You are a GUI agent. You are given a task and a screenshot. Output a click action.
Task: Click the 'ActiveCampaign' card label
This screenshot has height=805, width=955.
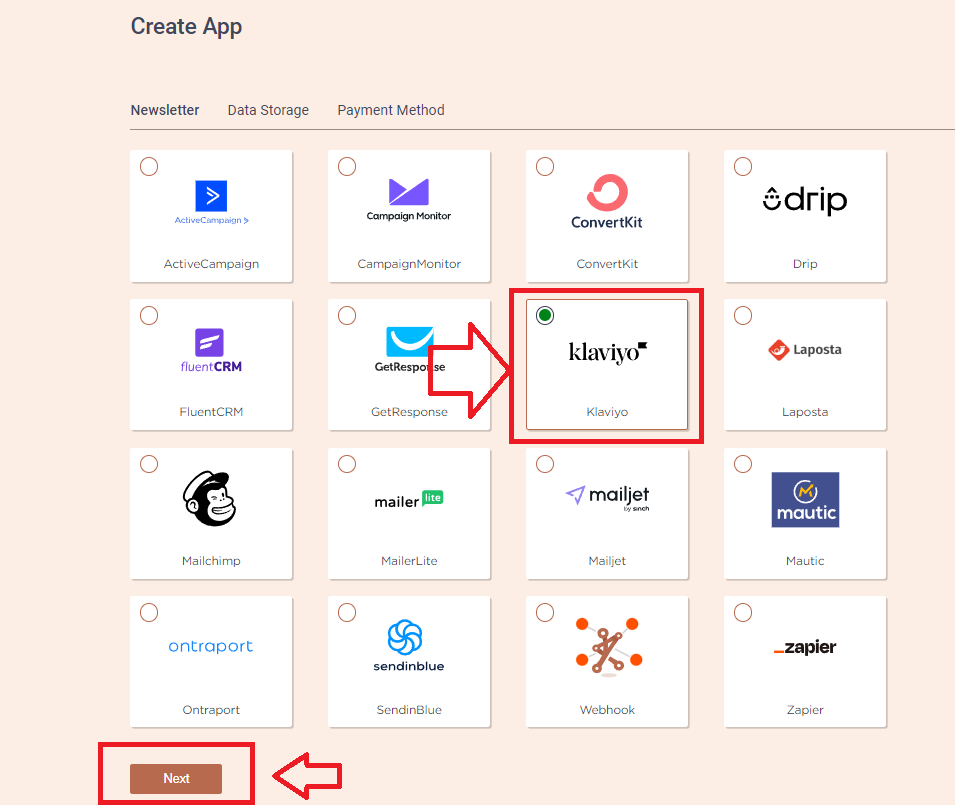[x=211, y=264]
